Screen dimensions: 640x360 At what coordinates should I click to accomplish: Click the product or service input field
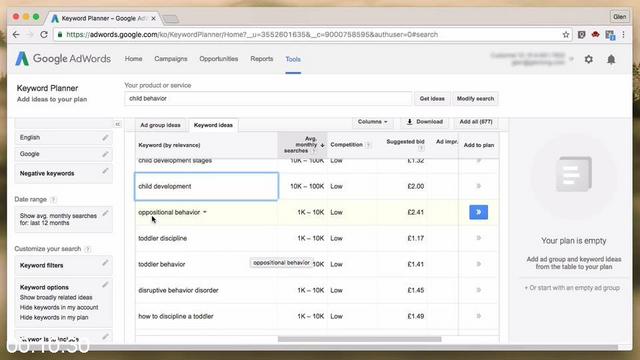coord(268,98)
